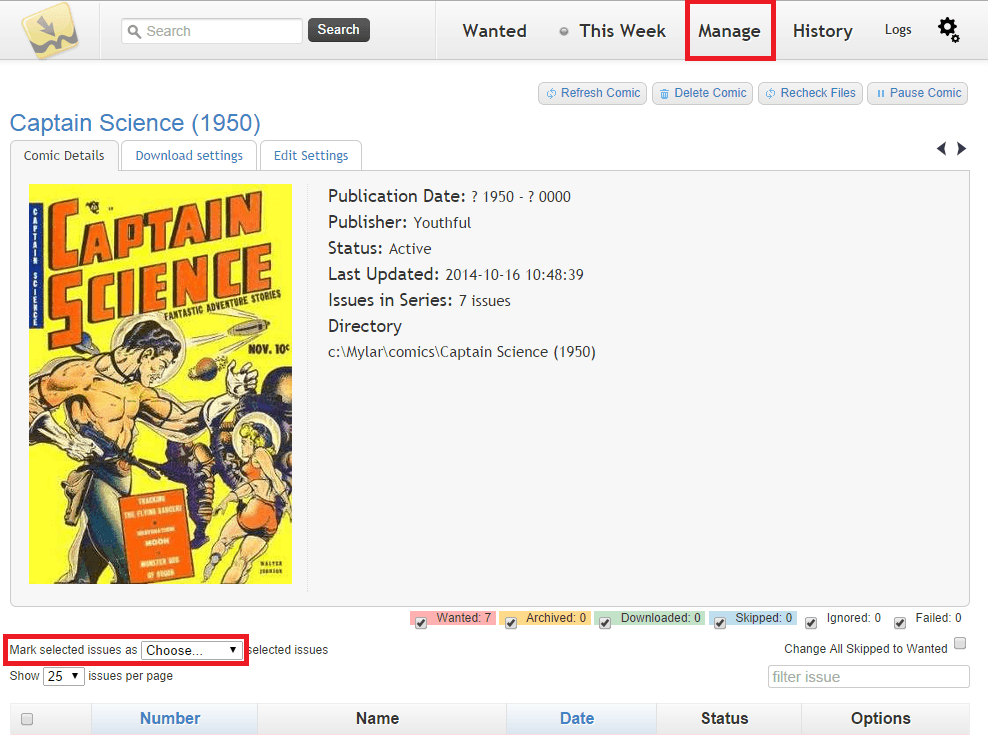Open the Mark selected issues Choose dropdown

(x=192, y=650)
